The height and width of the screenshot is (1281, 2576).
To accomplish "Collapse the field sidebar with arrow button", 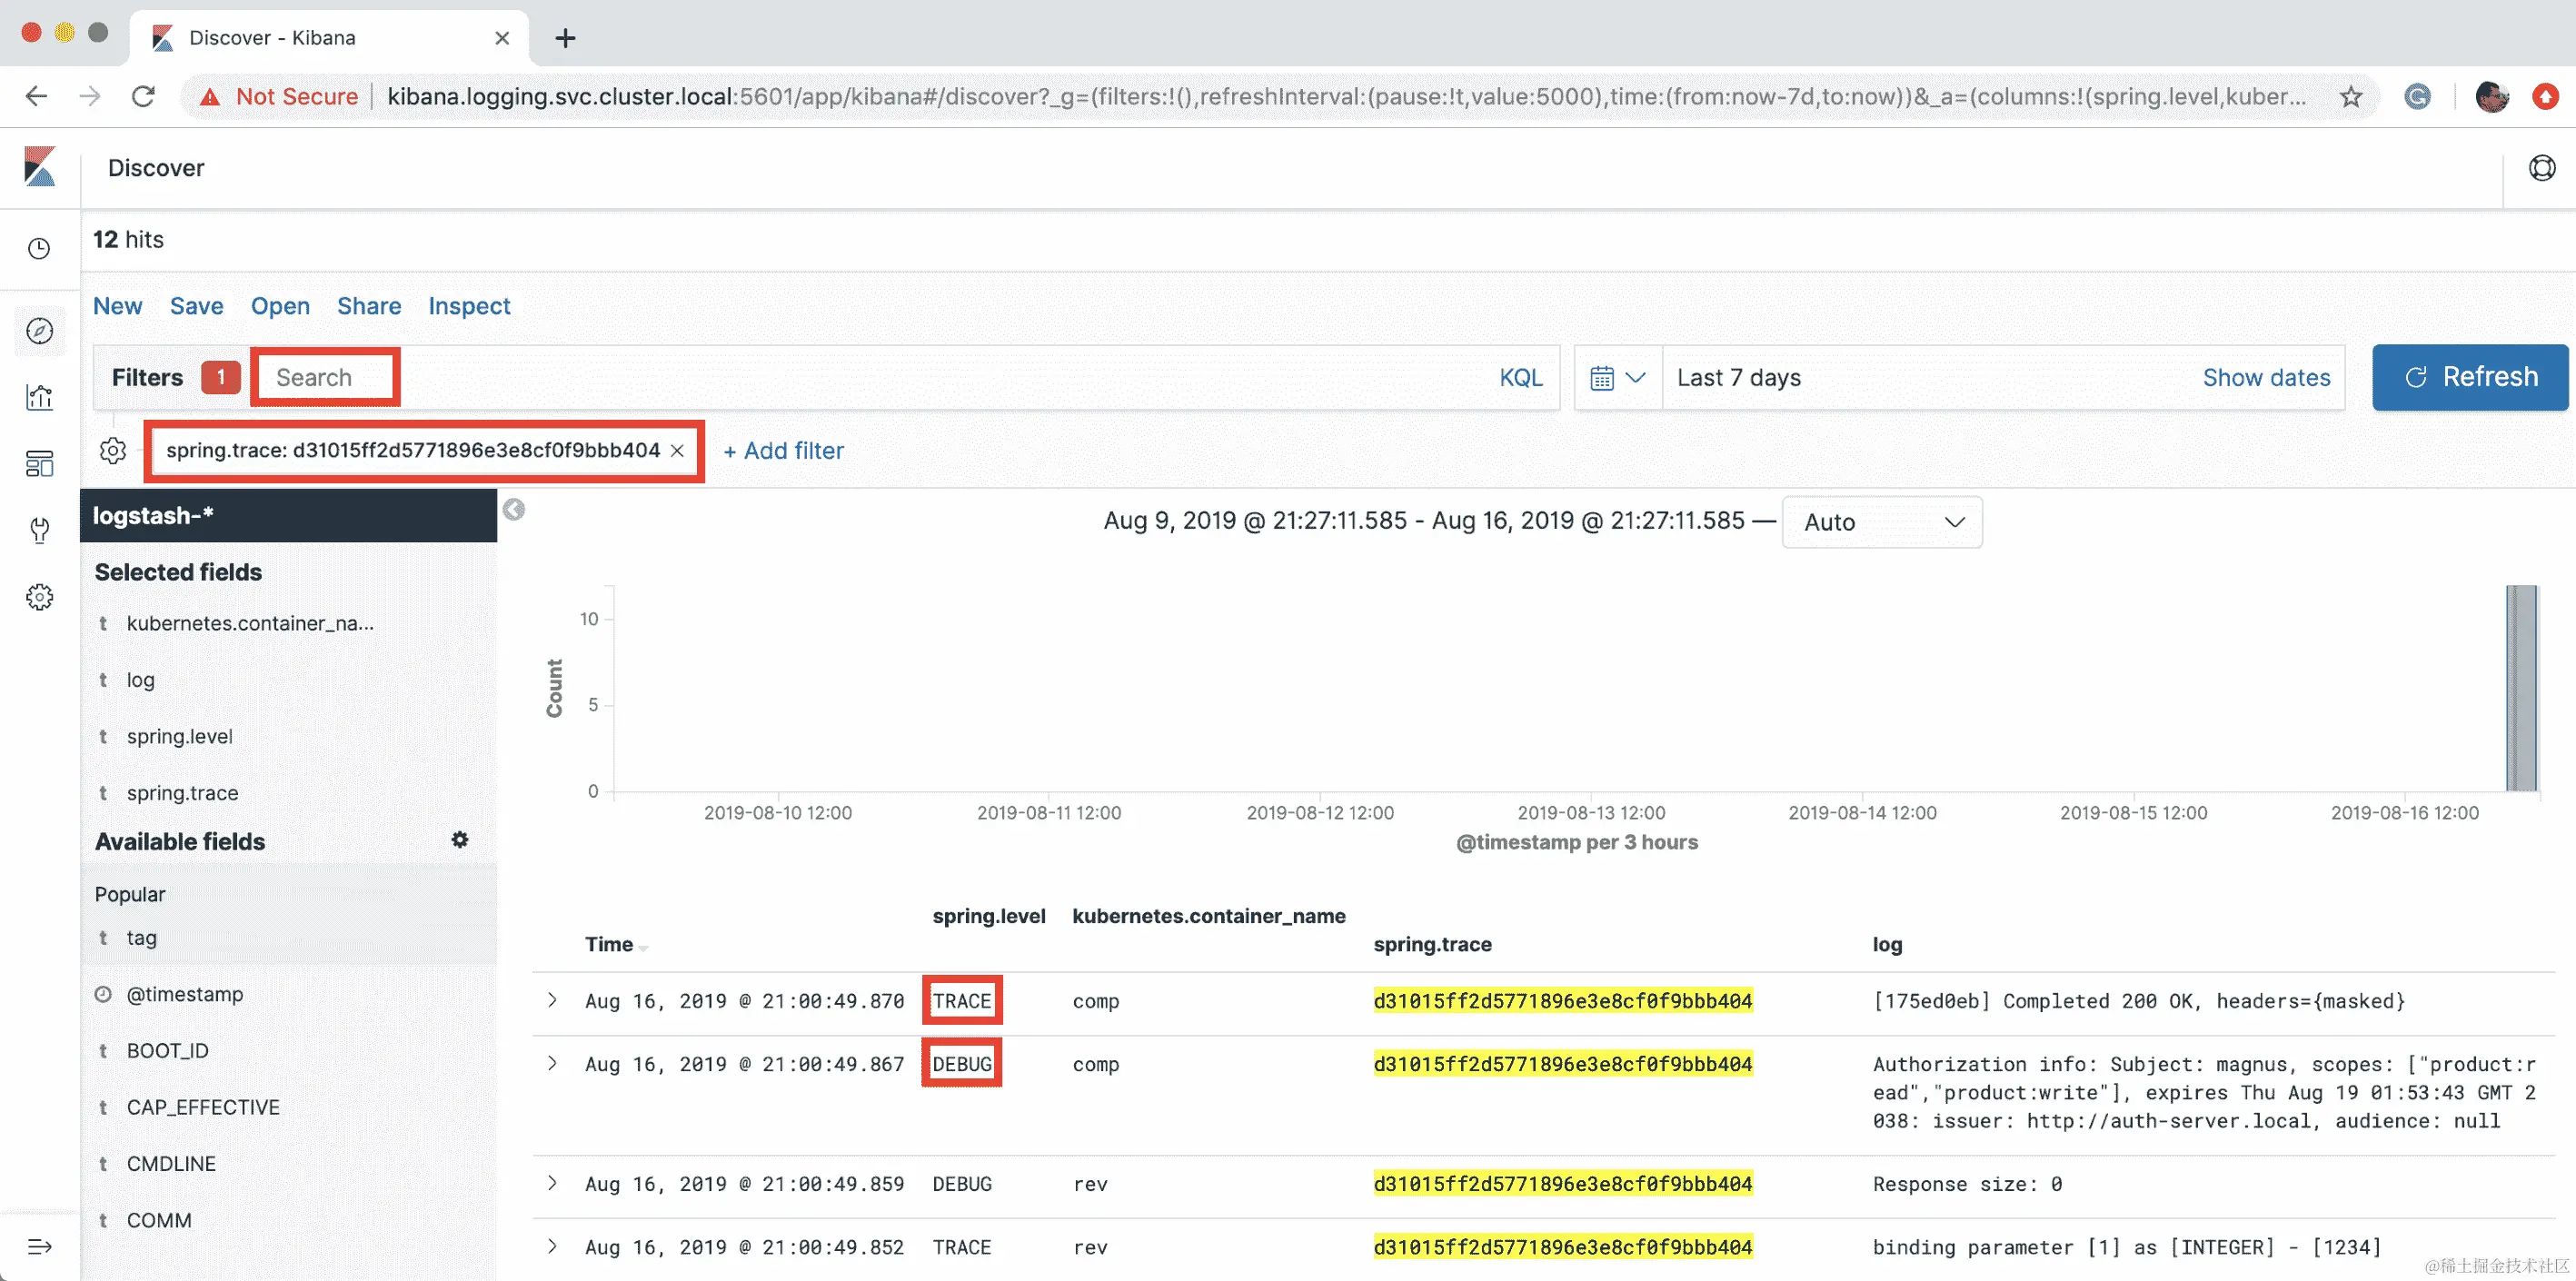I will click(x=514, y=510).
